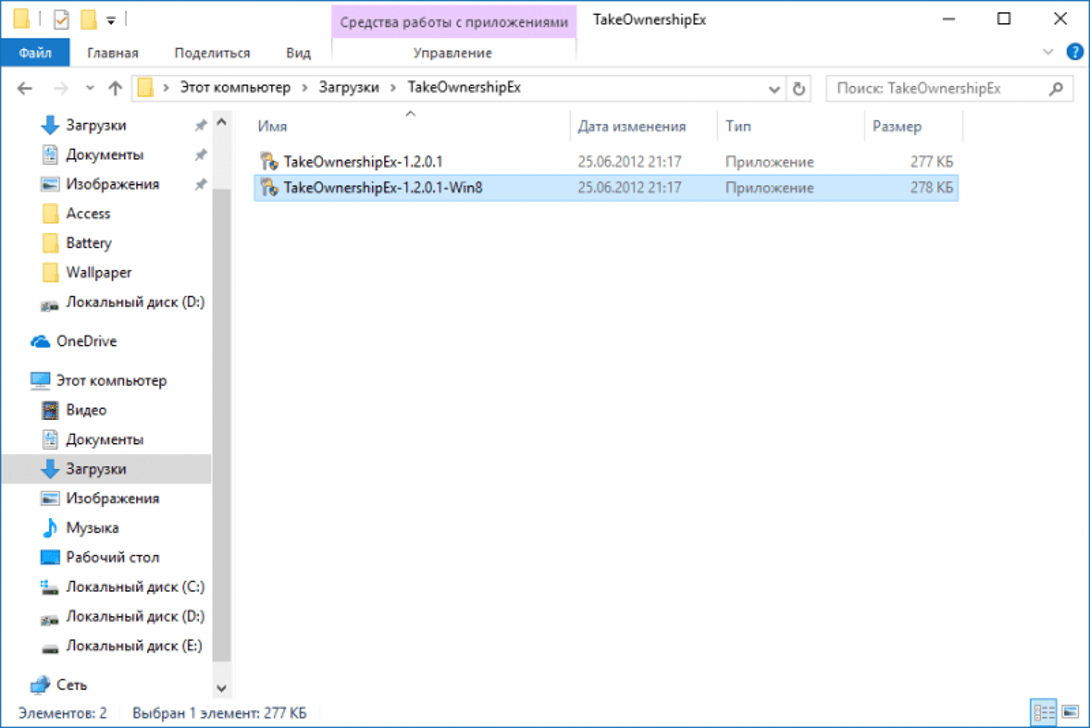Screen dimensions: 1090x728
Task: Click the Back navigation arrow
Action: 25,88
